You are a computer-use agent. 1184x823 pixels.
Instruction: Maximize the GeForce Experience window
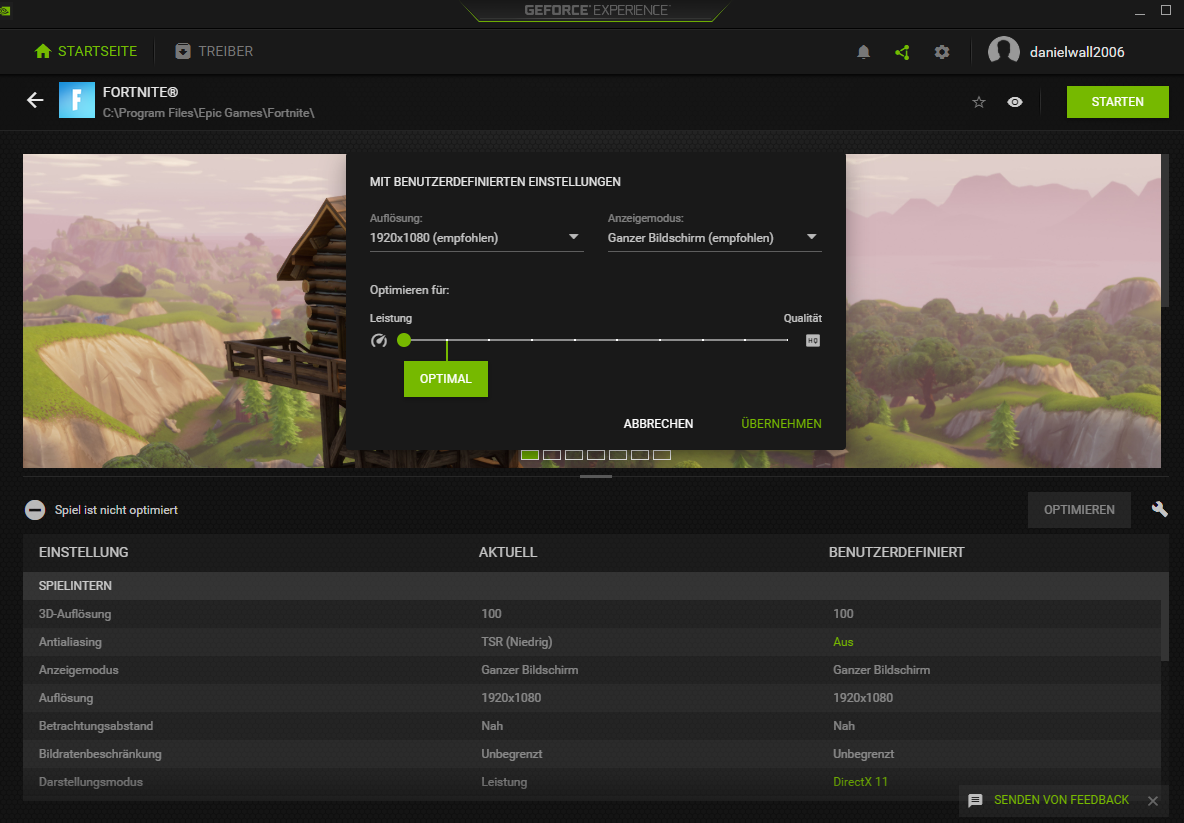click(1166, 11)
